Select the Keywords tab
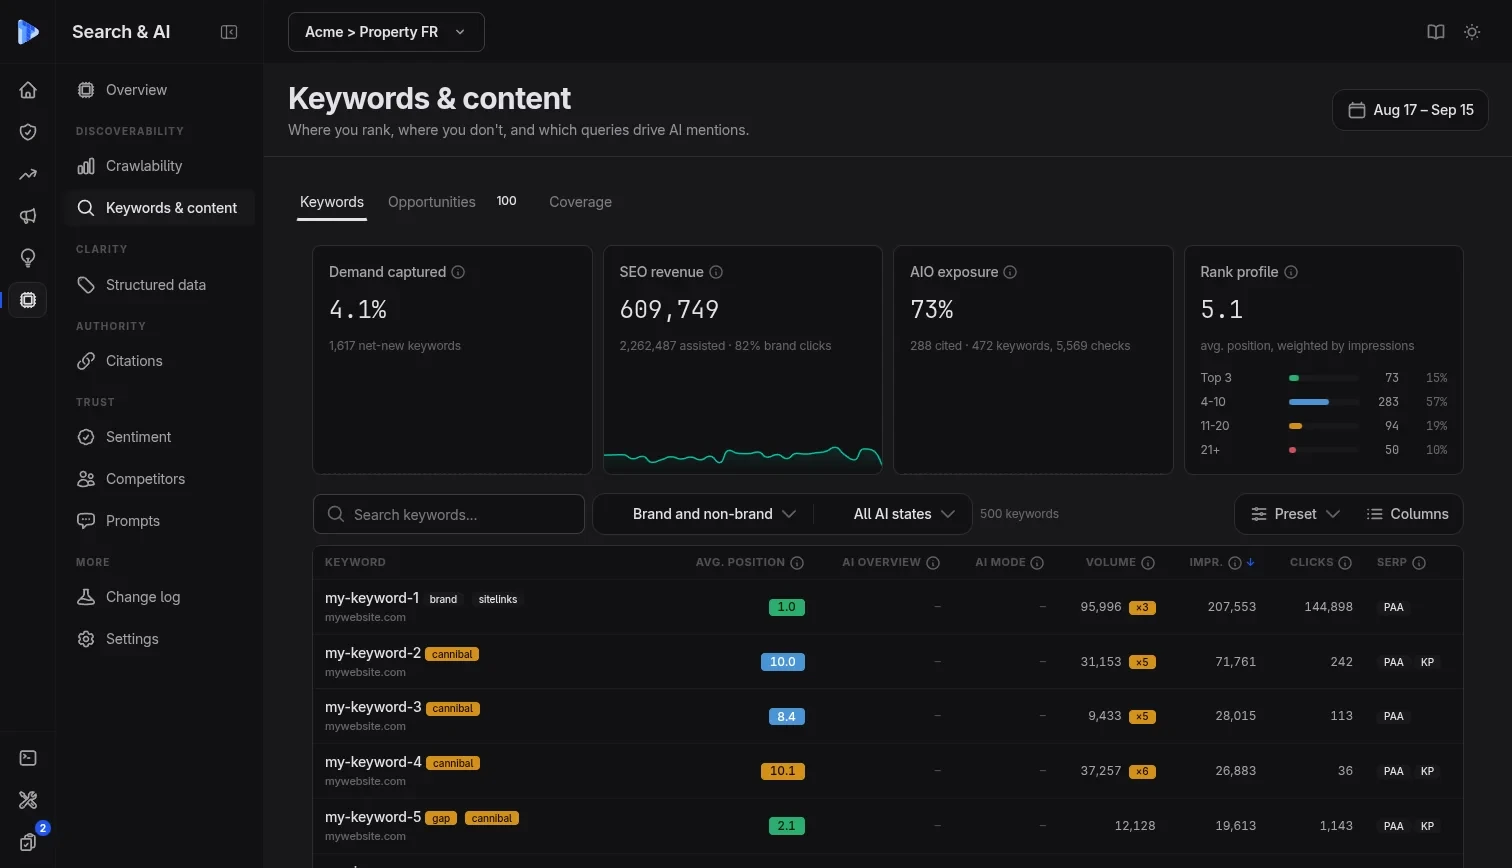The width and height of the screenshot is (1512, 868). click(x=332, y=202)
